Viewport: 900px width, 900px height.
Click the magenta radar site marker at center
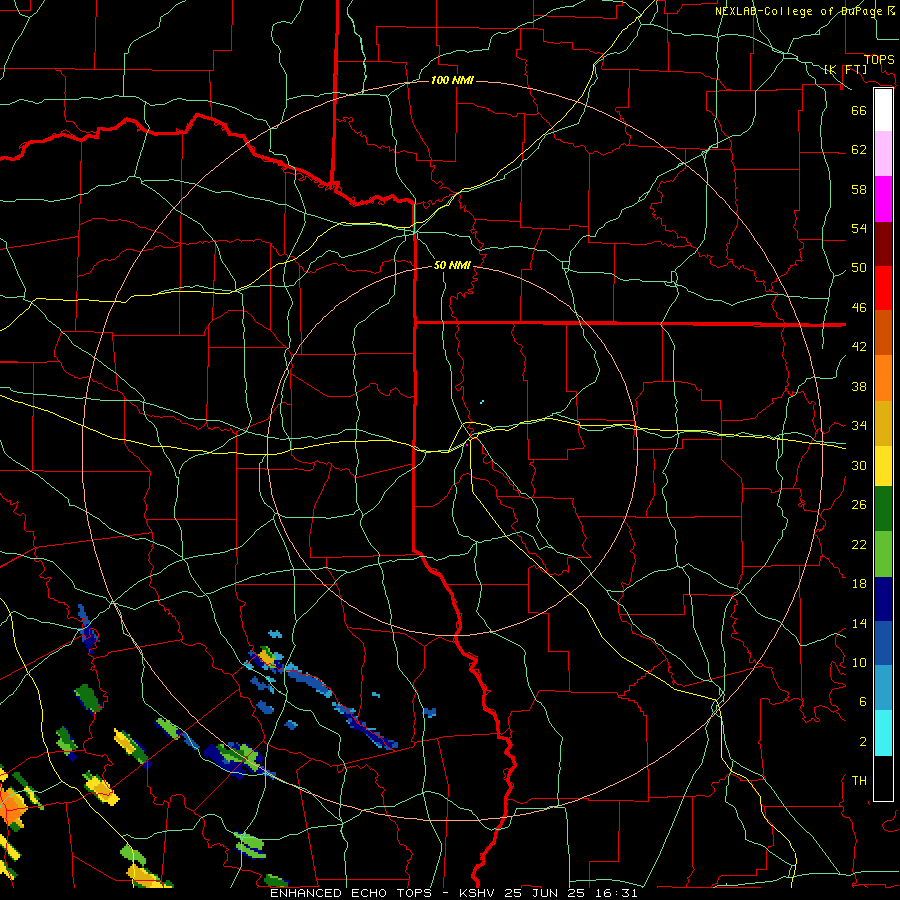pos(467,444)
